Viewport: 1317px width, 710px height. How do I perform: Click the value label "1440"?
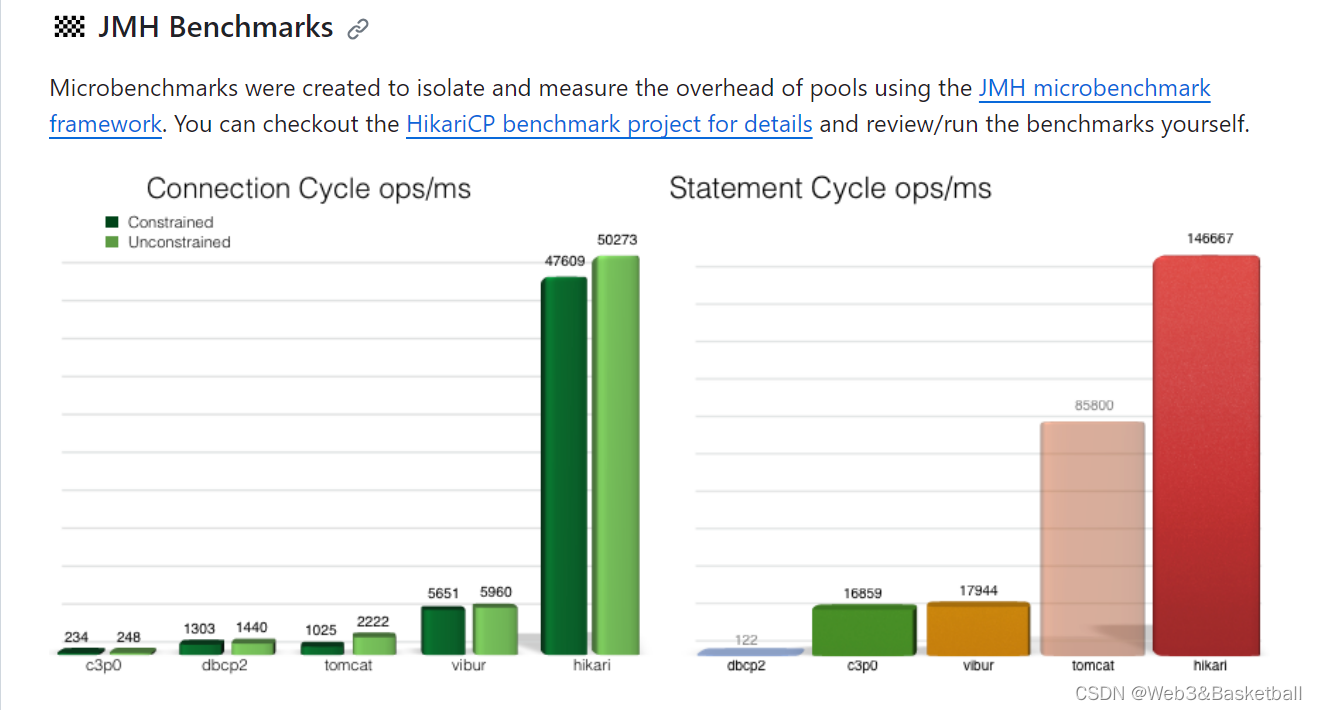click(251, 628)
